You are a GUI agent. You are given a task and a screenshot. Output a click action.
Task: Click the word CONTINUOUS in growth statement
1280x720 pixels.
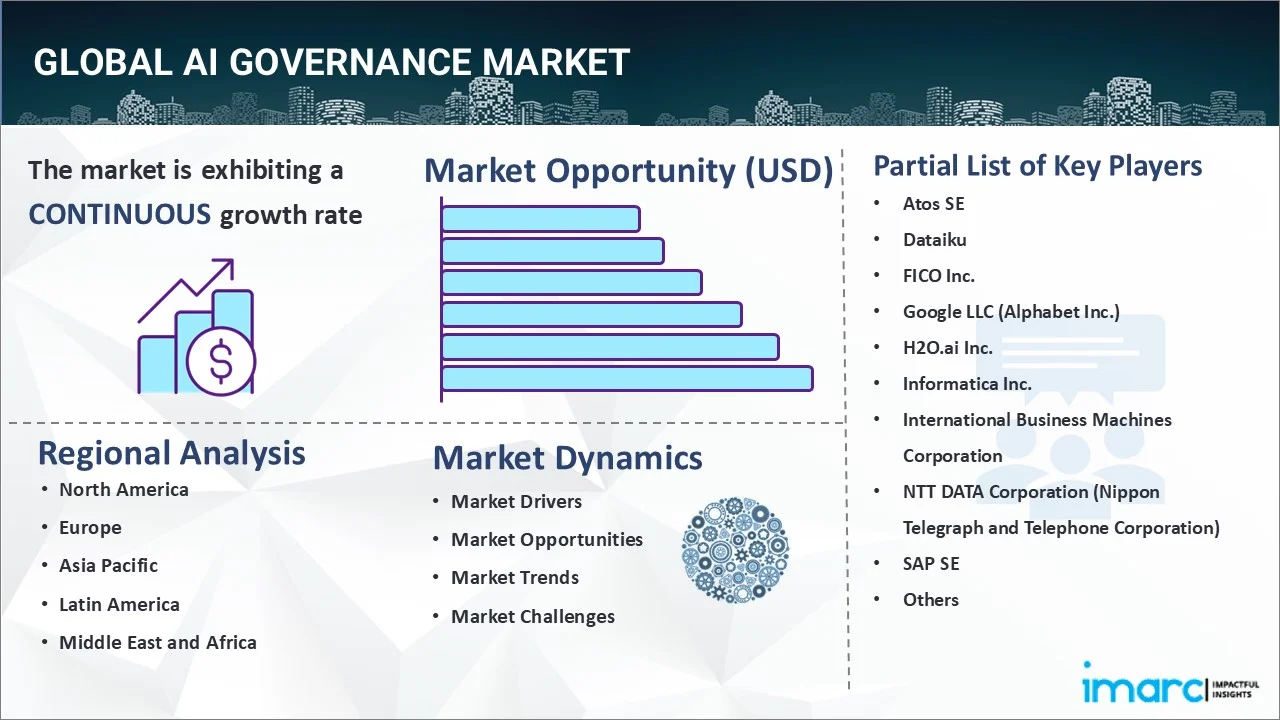point(119,214)
